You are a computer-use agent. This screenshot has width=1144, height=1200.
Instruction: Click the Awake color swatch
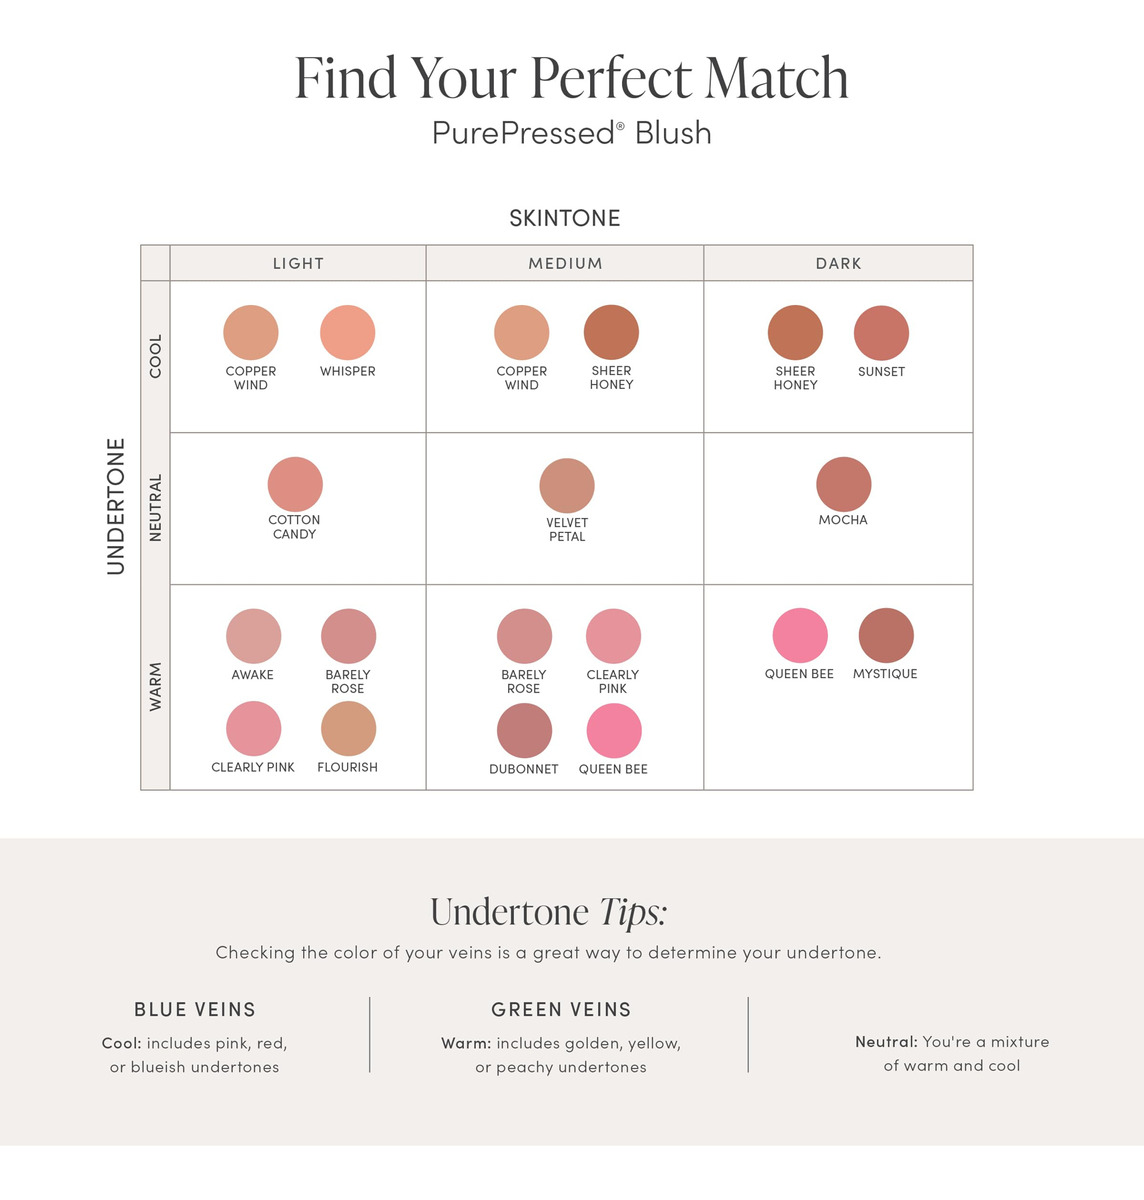click(253, 636)
